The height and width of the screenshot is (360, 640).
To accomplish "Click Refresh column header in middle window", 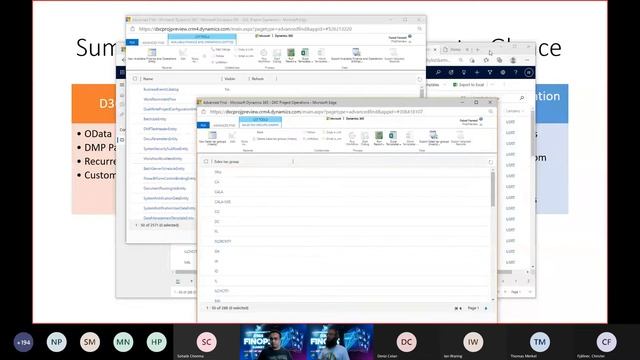I will point(258,79).
